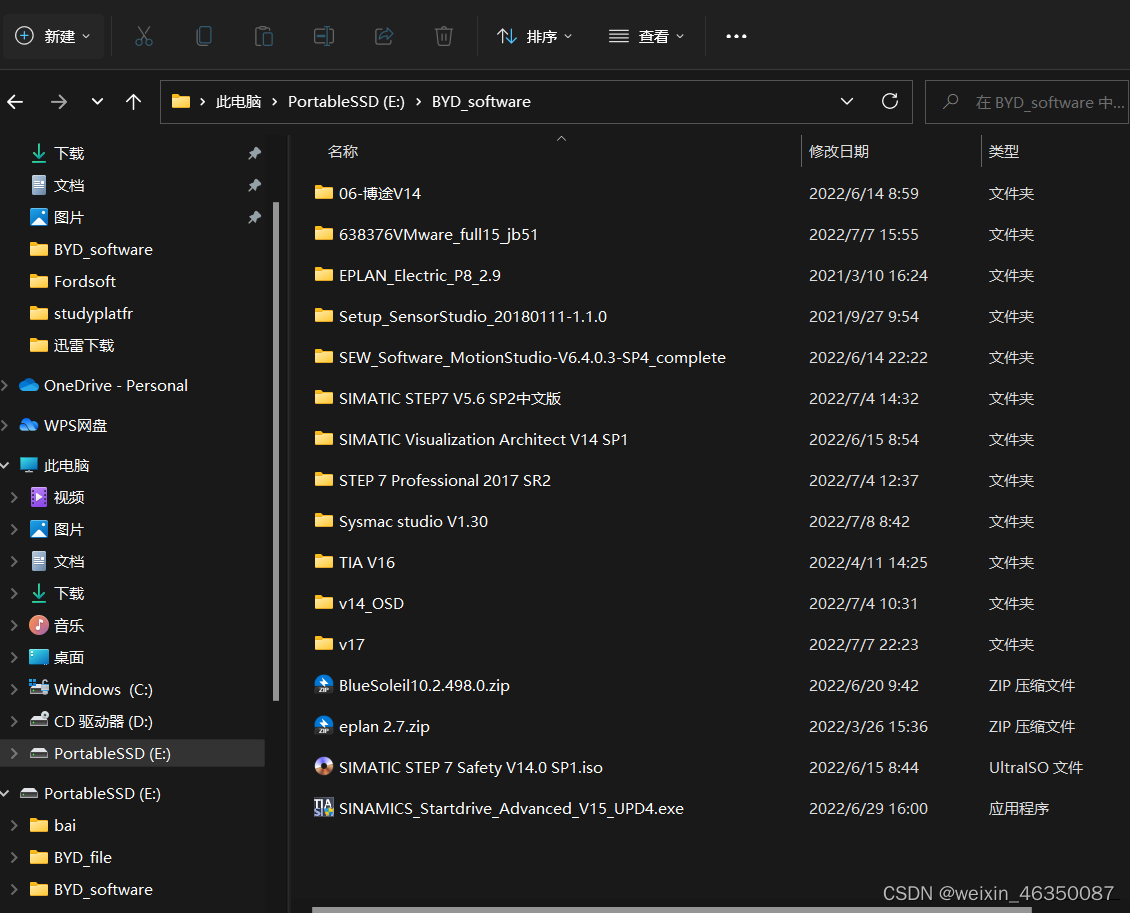Select 音乐 under 此电脑
Viewport: 1130px width, 913px height.
point(69,625)
